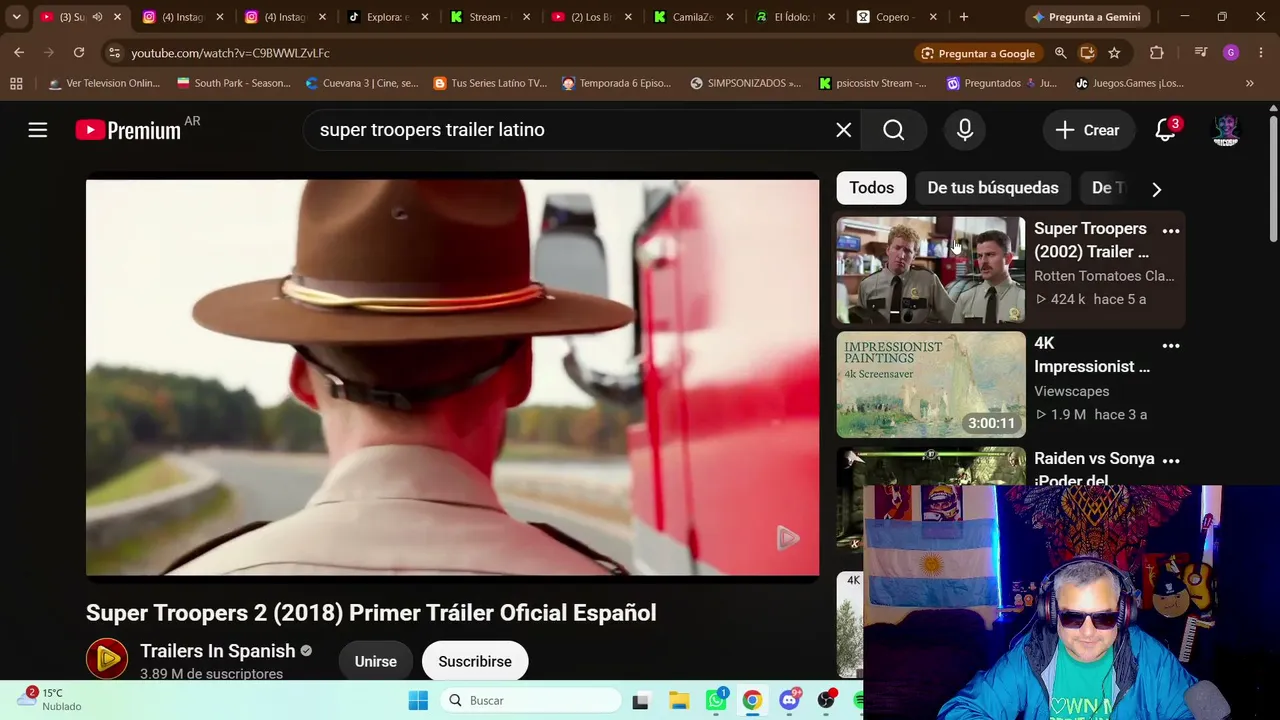1280x720 pixels.
Task: Click Preguntar a Google lens button
Action: tap(978, 53)
